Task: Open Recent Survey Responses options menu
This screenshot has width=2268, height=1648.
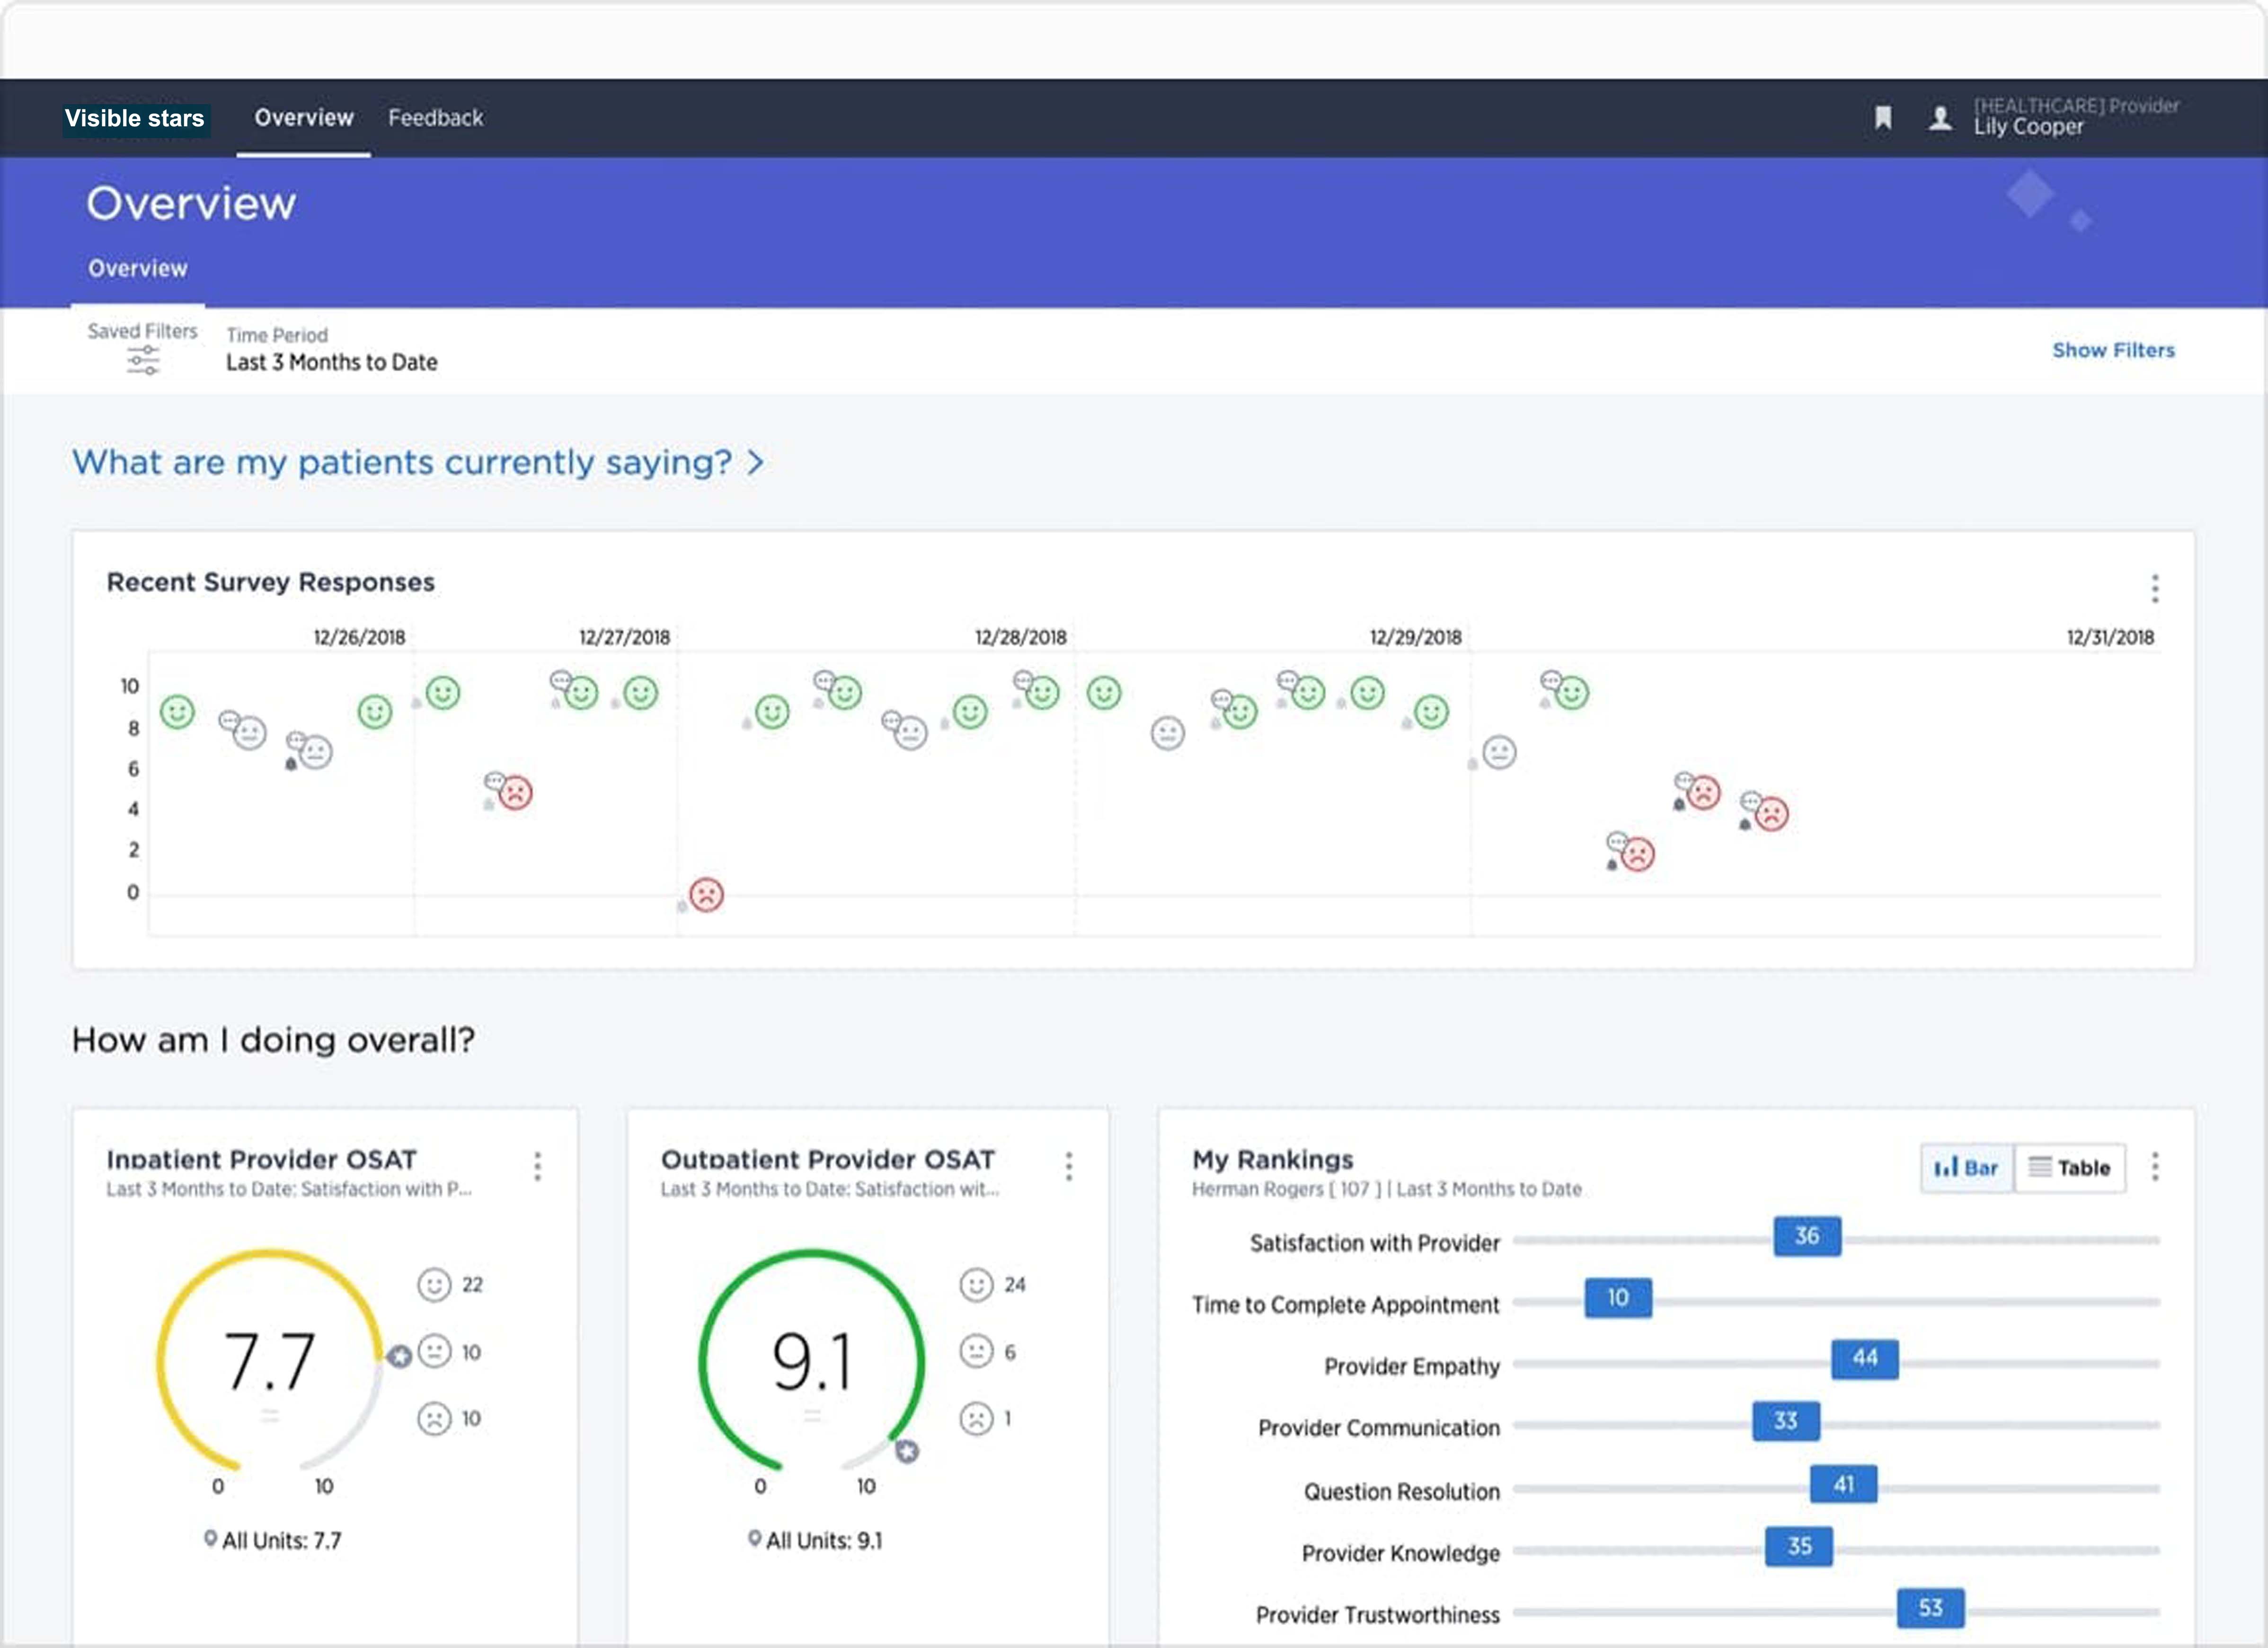Action: point(2154,588)
